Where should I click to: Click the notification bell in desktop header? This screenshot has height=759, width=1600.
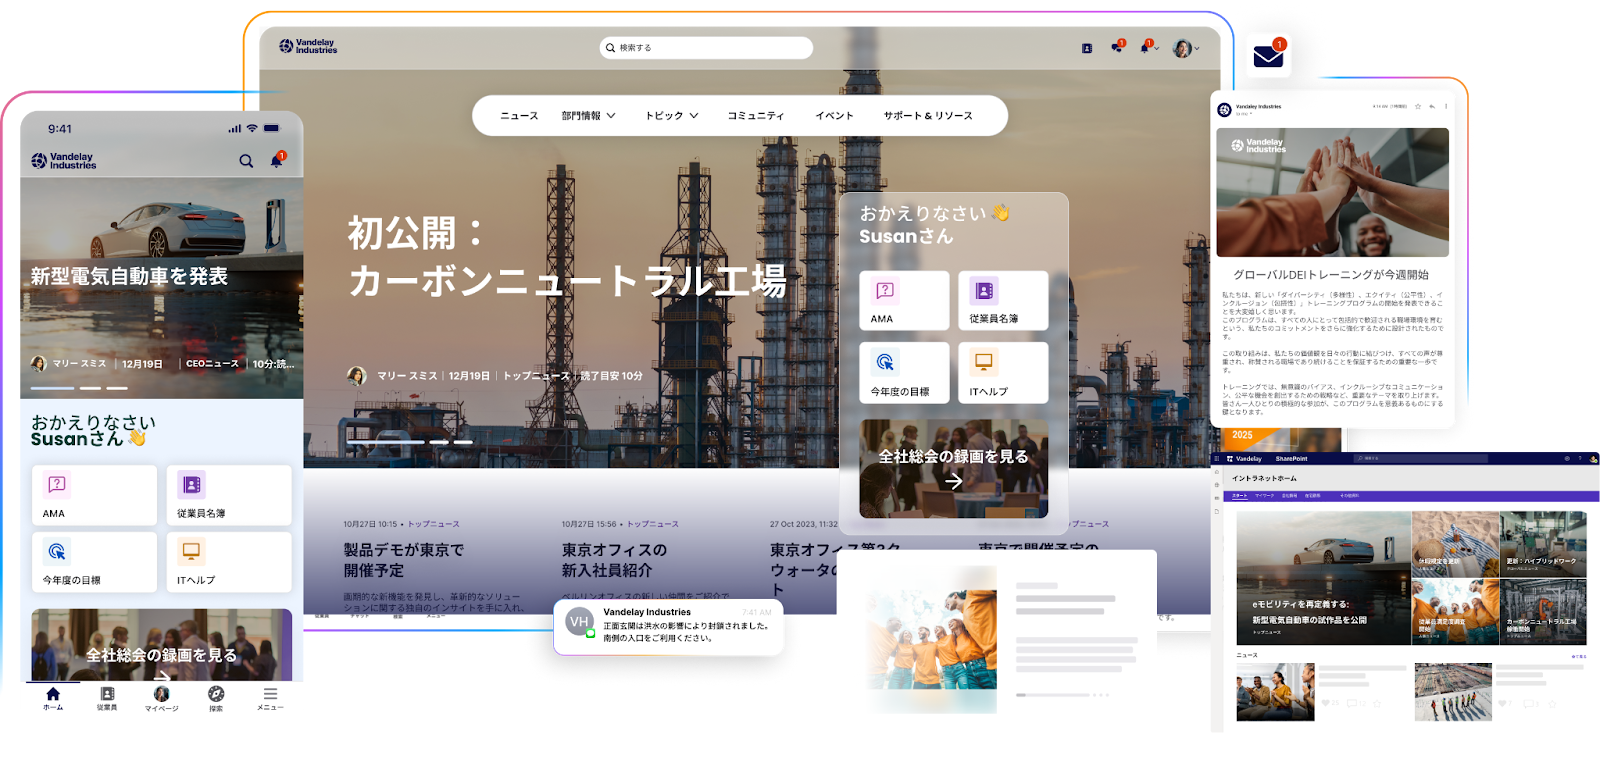click(x=1146, y=48)
